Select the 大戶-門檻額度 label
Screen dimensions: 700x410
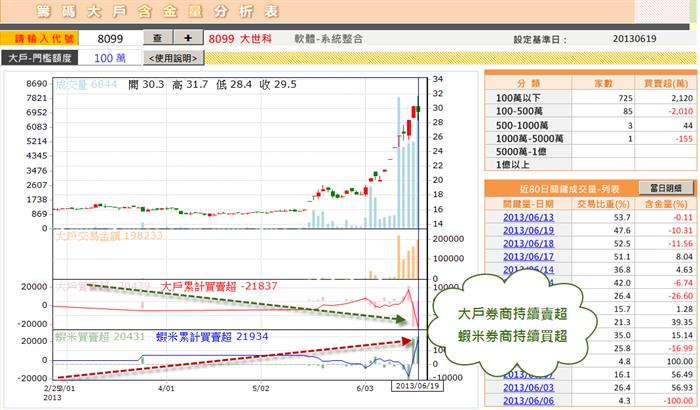coord(40,58)
